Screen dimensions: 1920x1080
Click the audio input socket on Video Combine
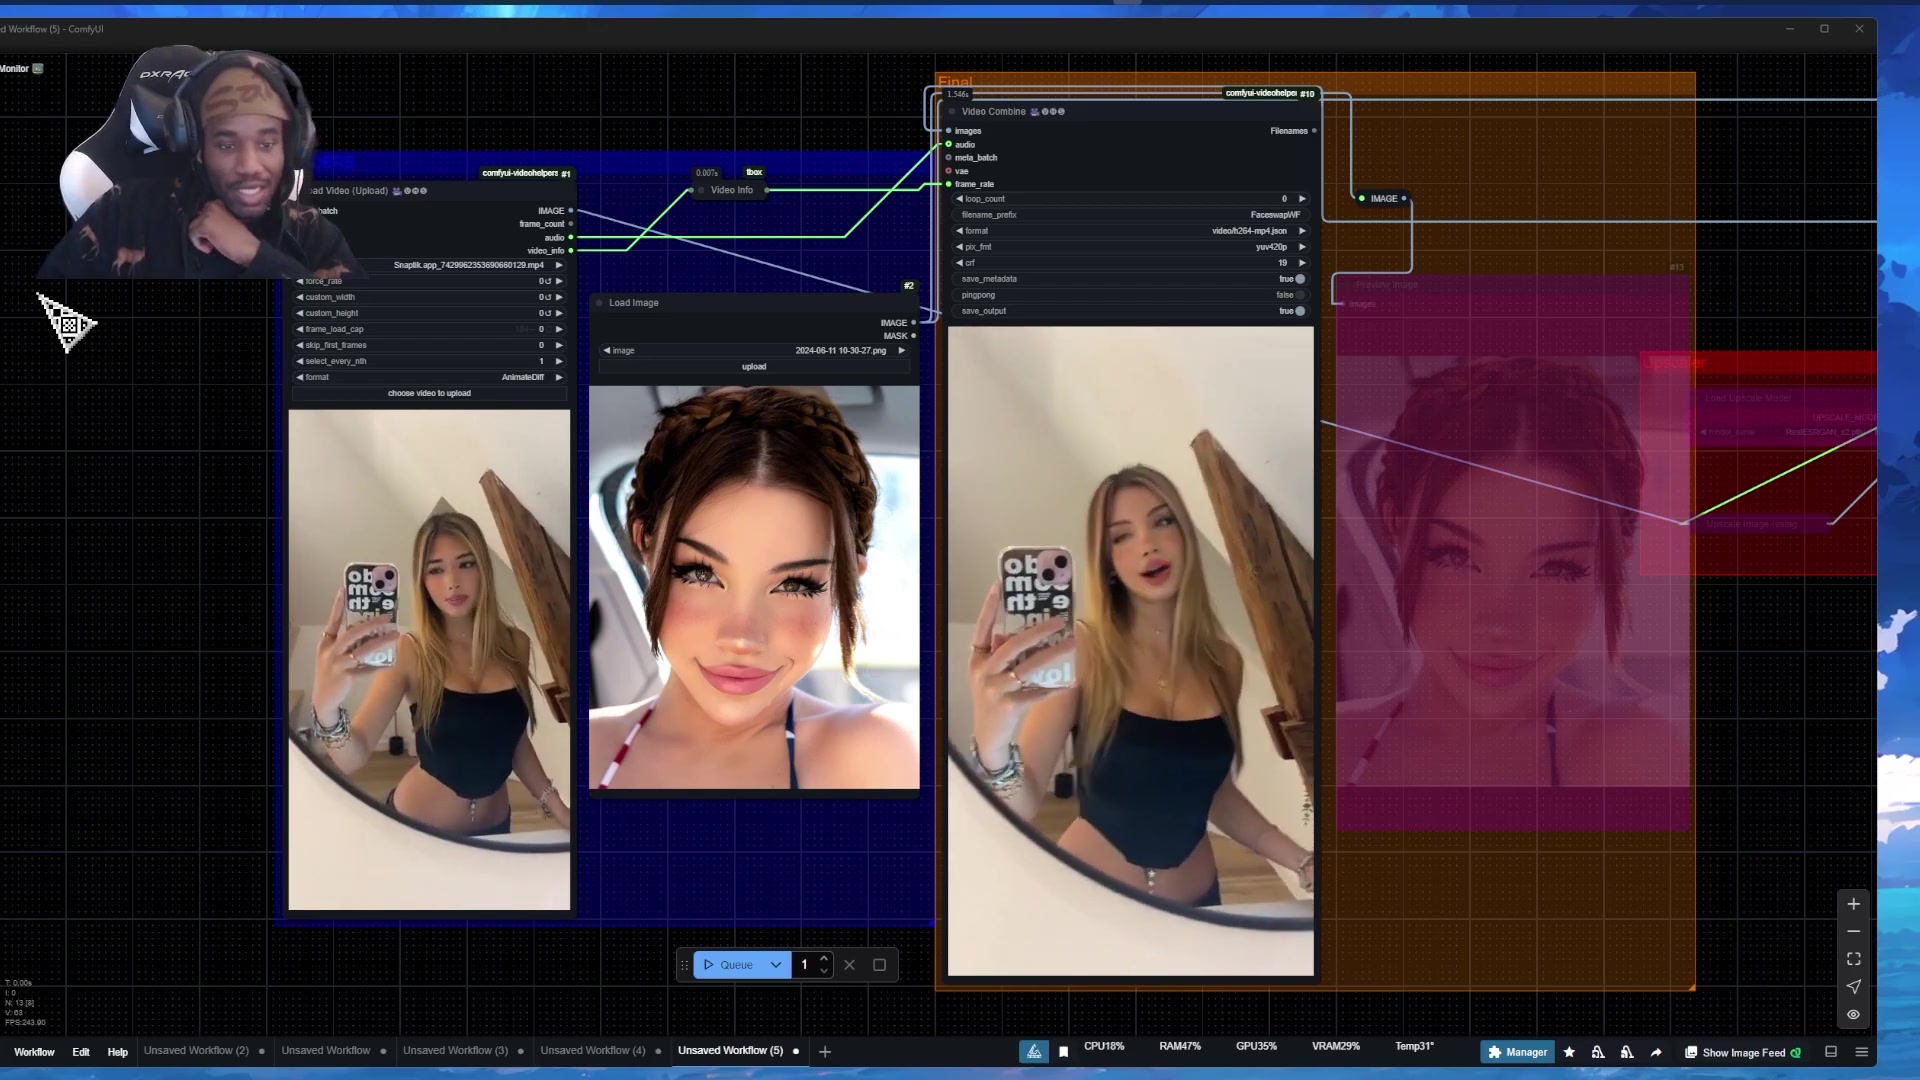tap(949, 145)
